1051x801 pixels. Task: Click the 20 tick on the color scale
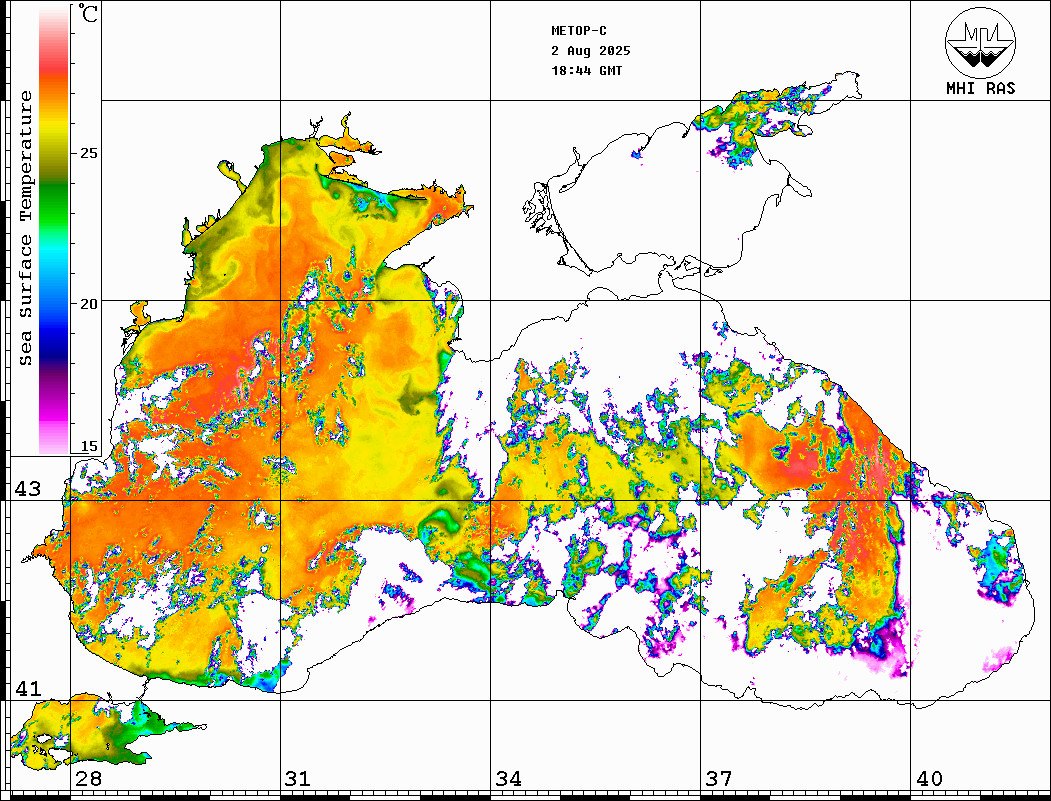89,304
